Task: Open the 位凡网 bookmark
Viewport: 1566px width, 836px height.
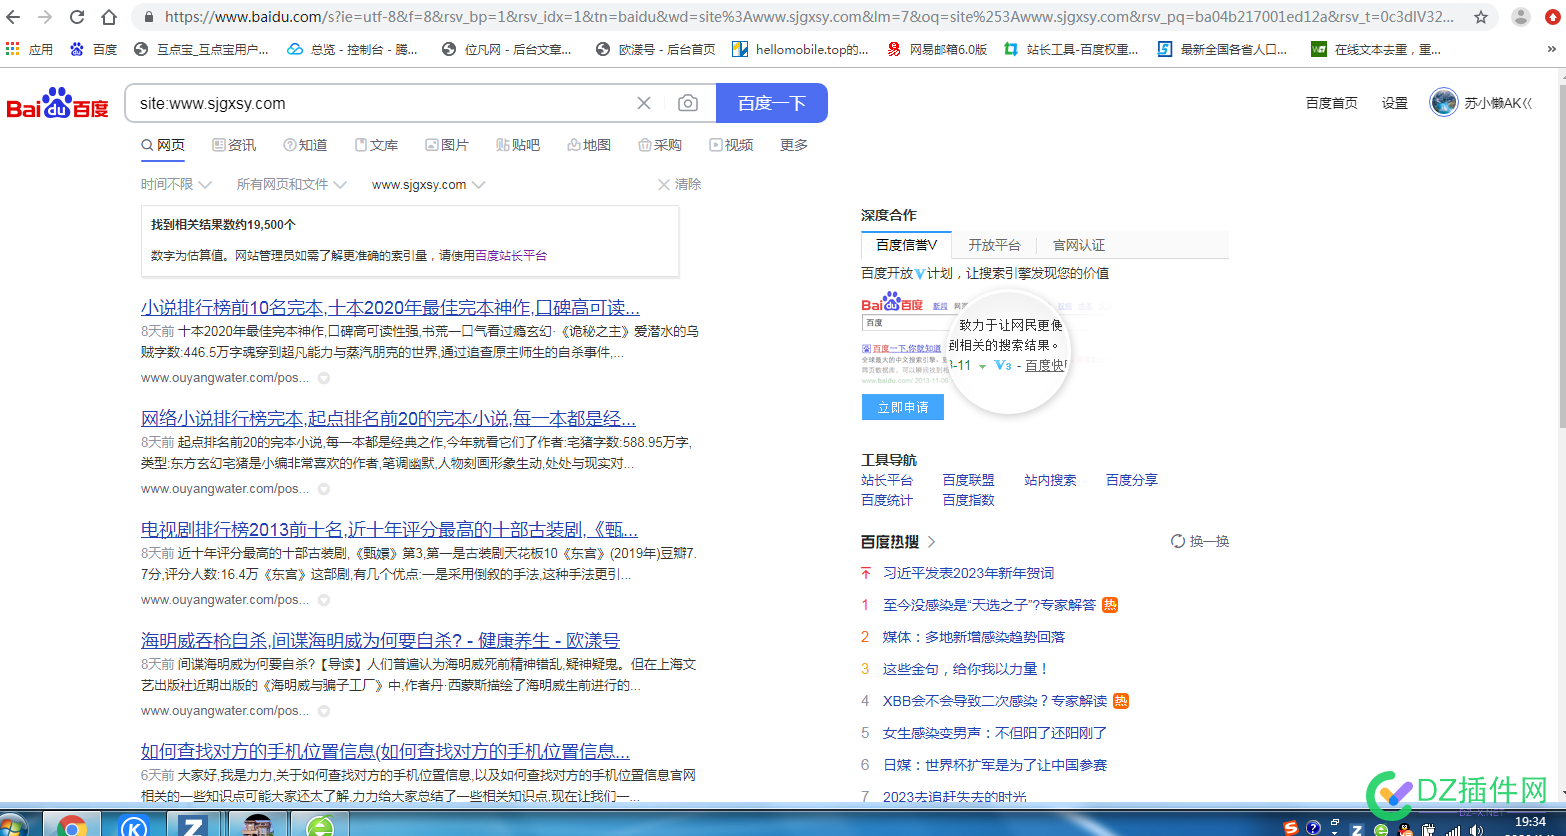Action: [x=507, y=49]
